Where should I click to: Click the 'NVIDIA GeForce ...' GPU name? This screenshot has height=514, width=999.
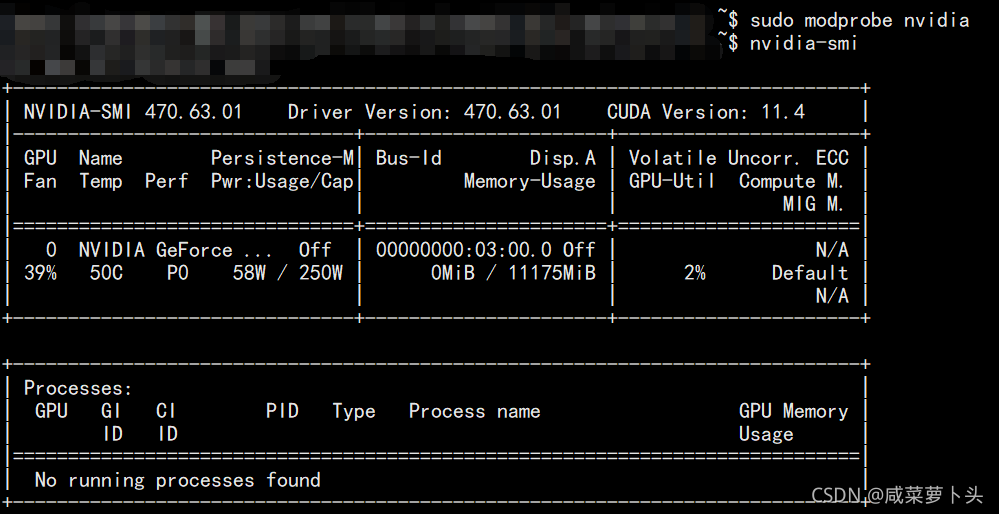(x=175, y=250)
